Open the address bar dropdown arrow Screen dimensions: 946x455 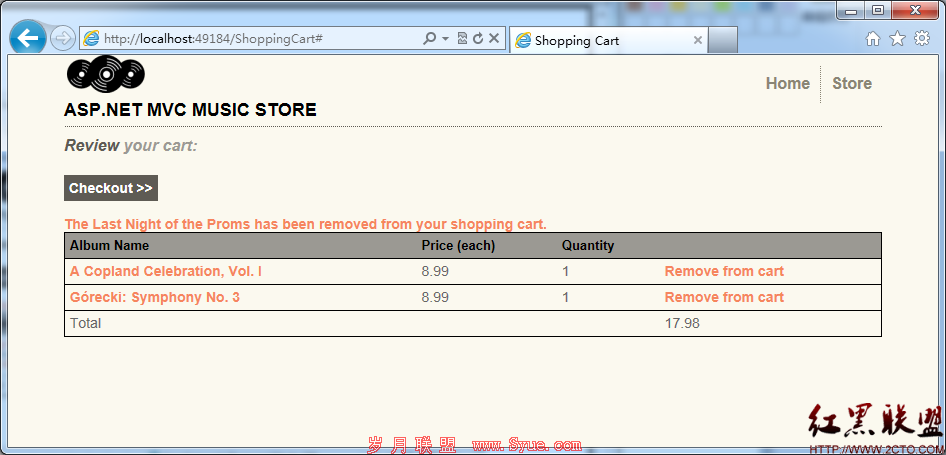coord(446,39)
